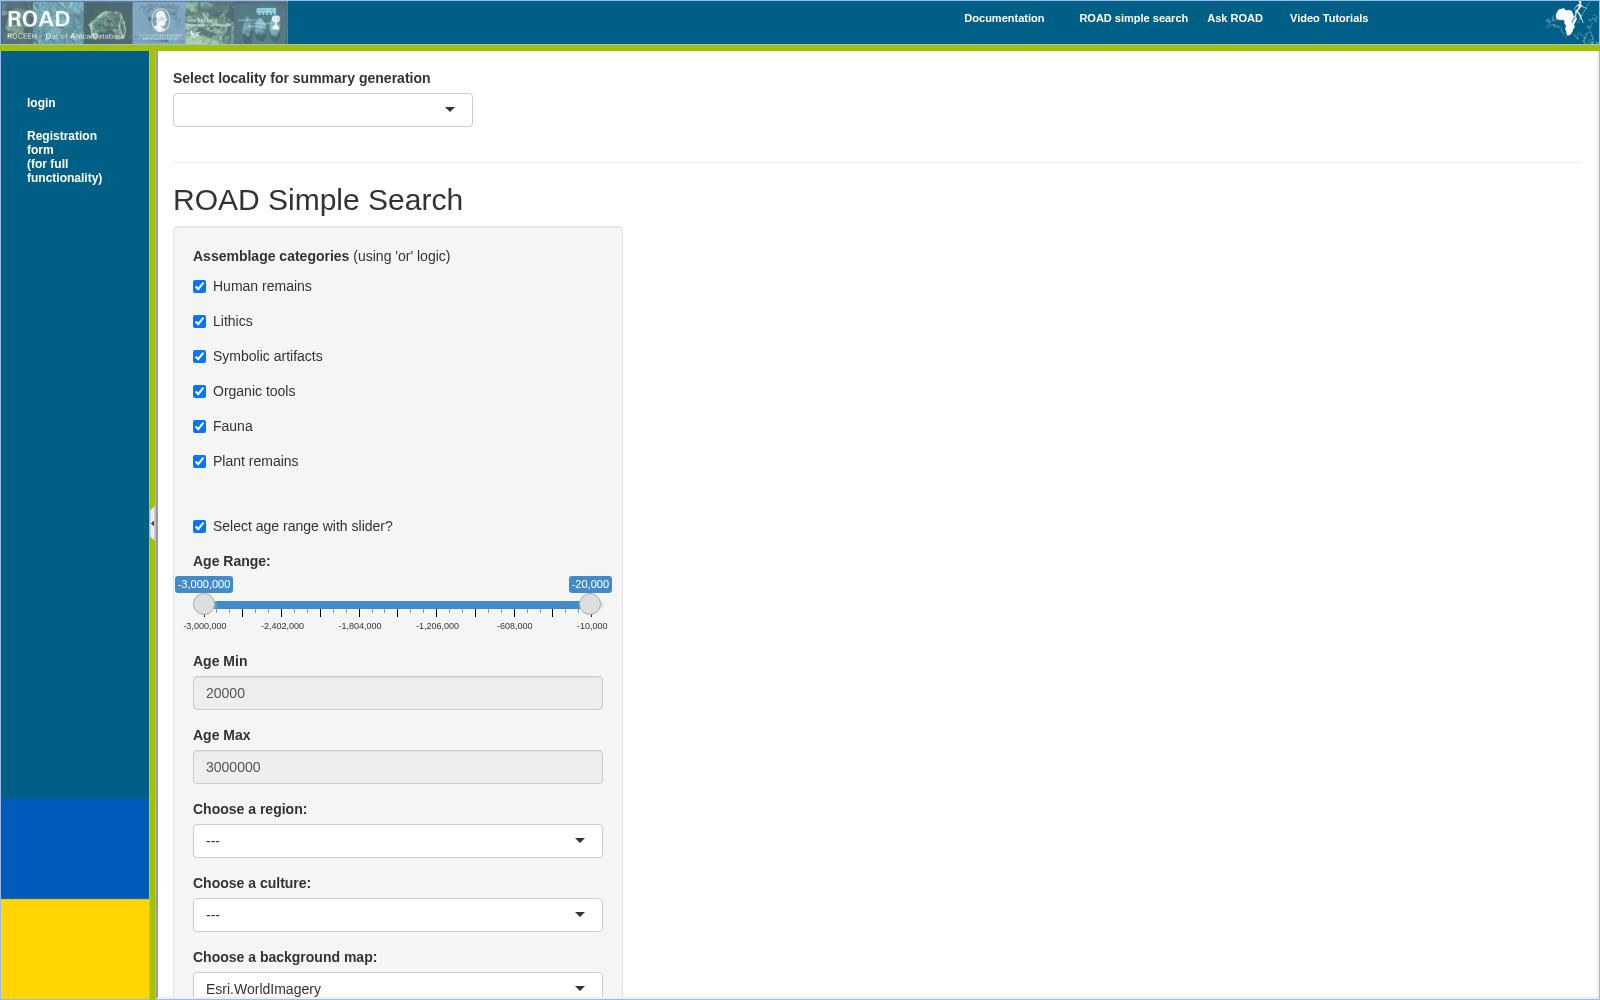
Task: Click the right age slider handle at -20,000
Action: click(590, 604)
